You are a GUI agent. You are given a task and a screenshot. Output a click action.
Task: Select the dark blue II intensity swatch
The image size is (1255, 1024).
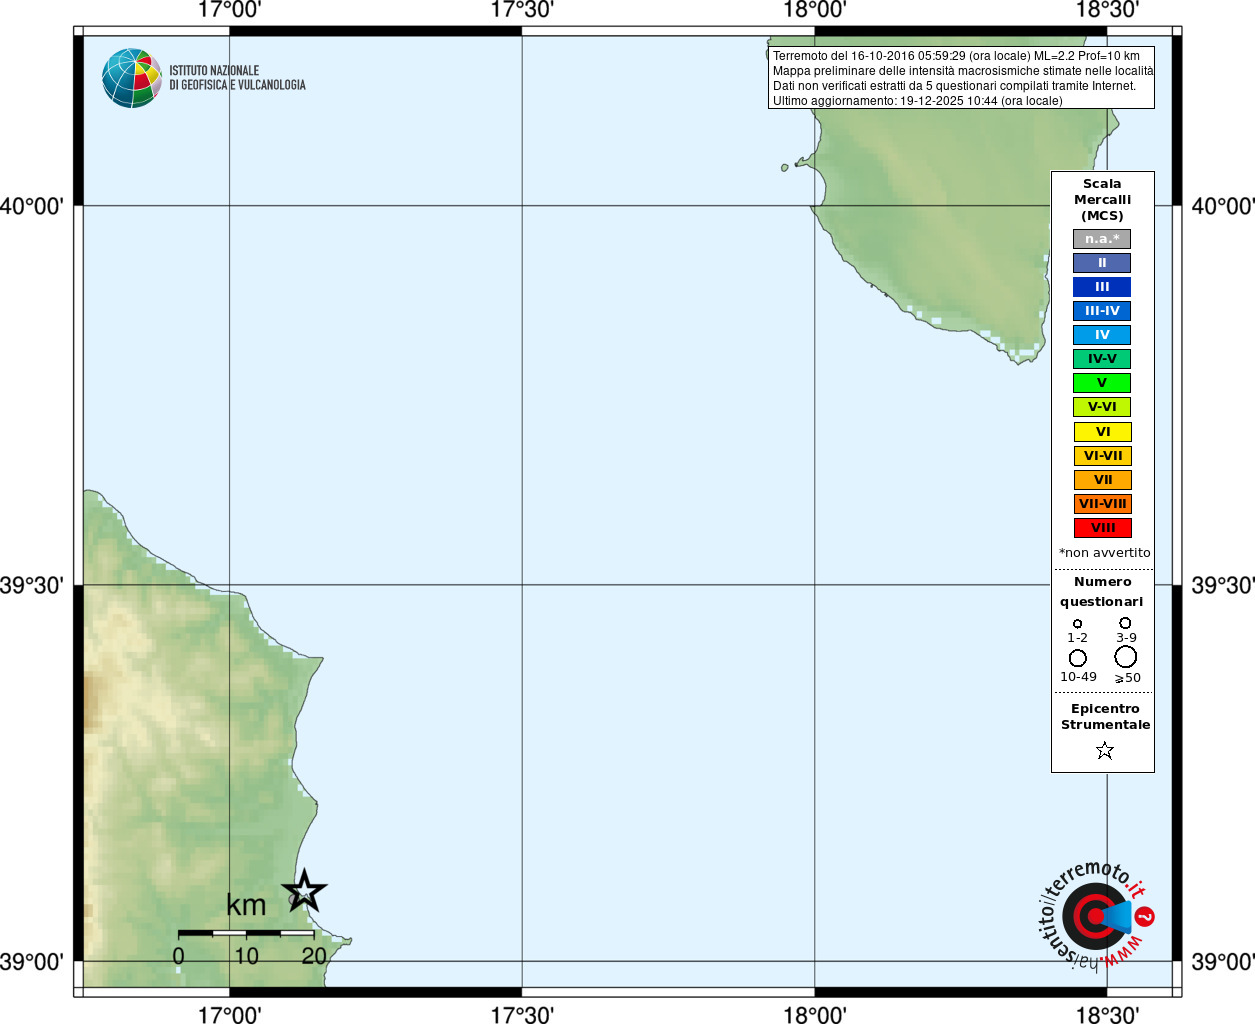point(1101,263)
